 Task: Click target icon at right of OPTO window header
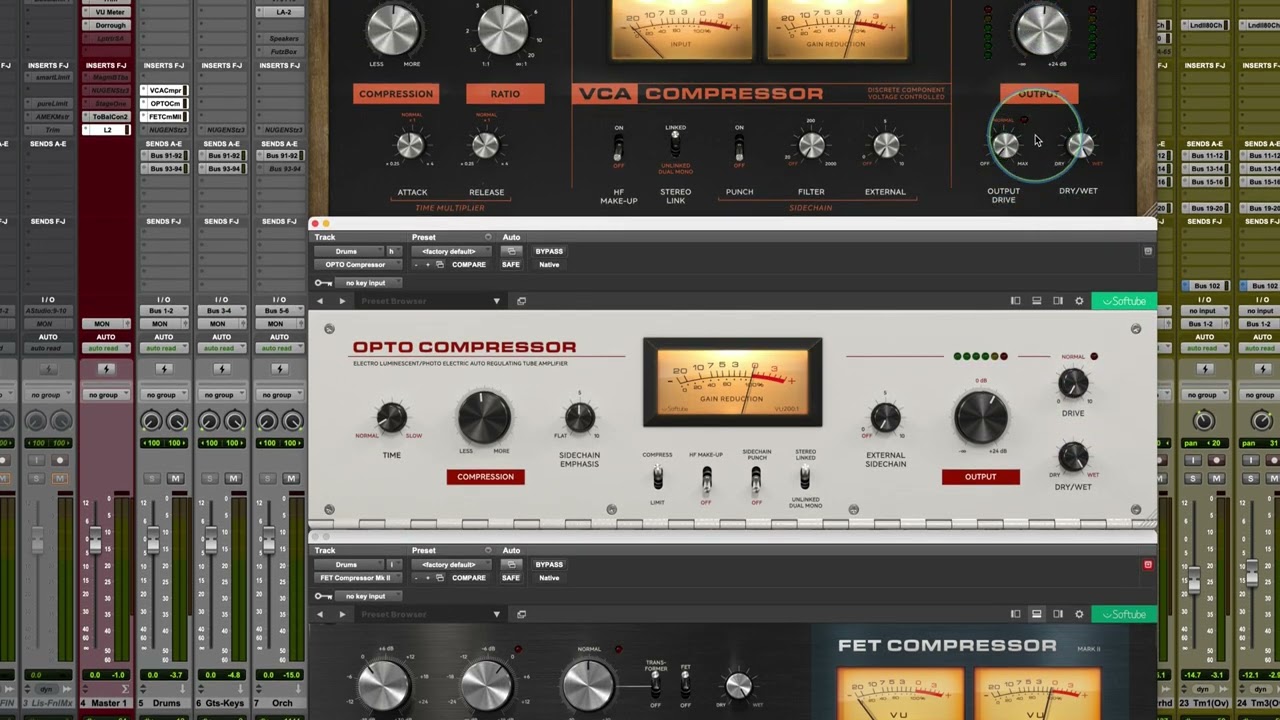1148,251
